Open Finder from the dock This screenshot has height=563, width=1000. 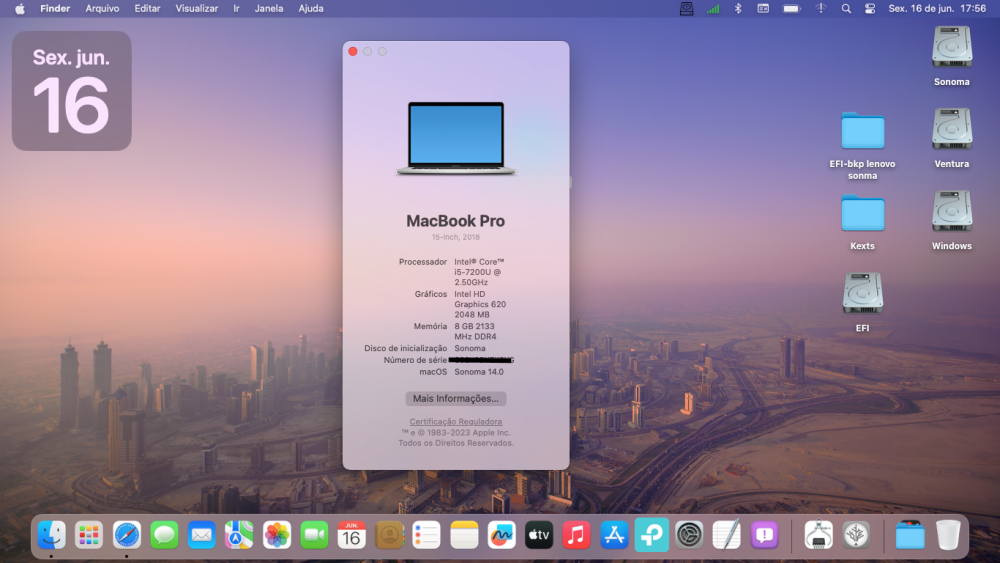(51, 535)
